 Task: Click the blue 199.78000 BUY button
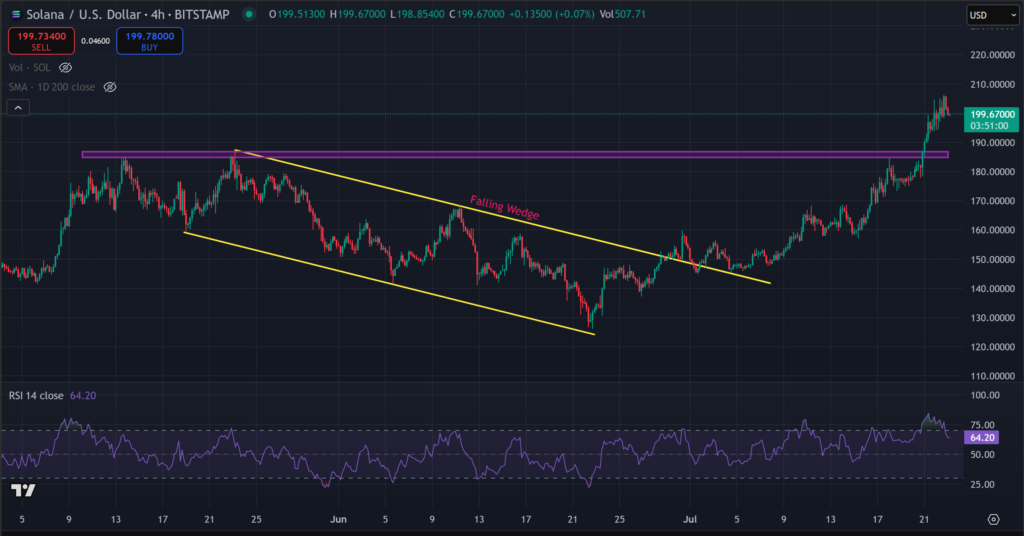[x=150, y=41]
